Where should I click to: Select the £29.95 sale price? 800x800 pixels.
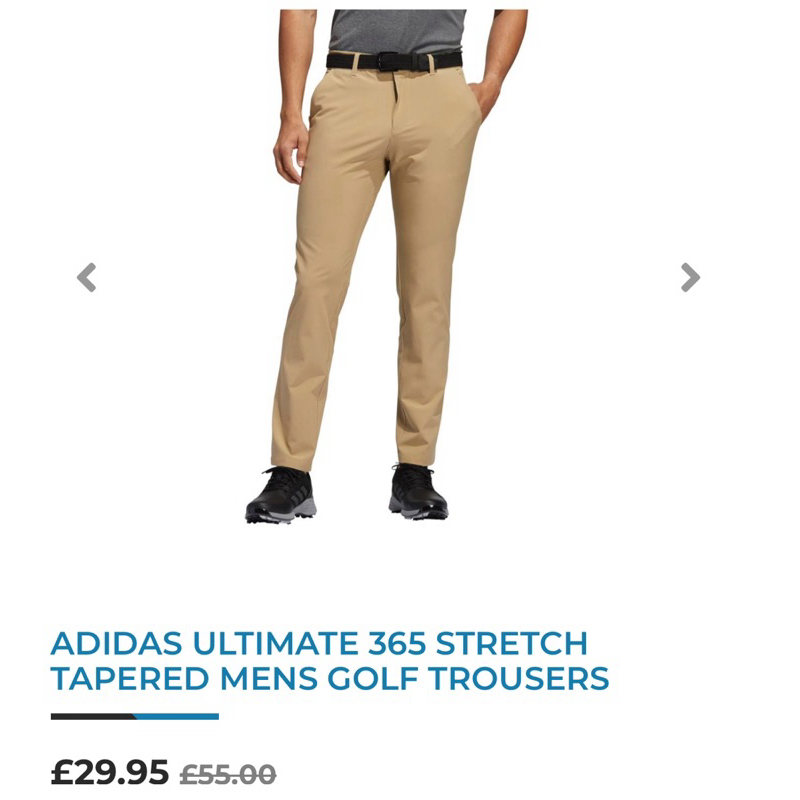pos(110,772)
